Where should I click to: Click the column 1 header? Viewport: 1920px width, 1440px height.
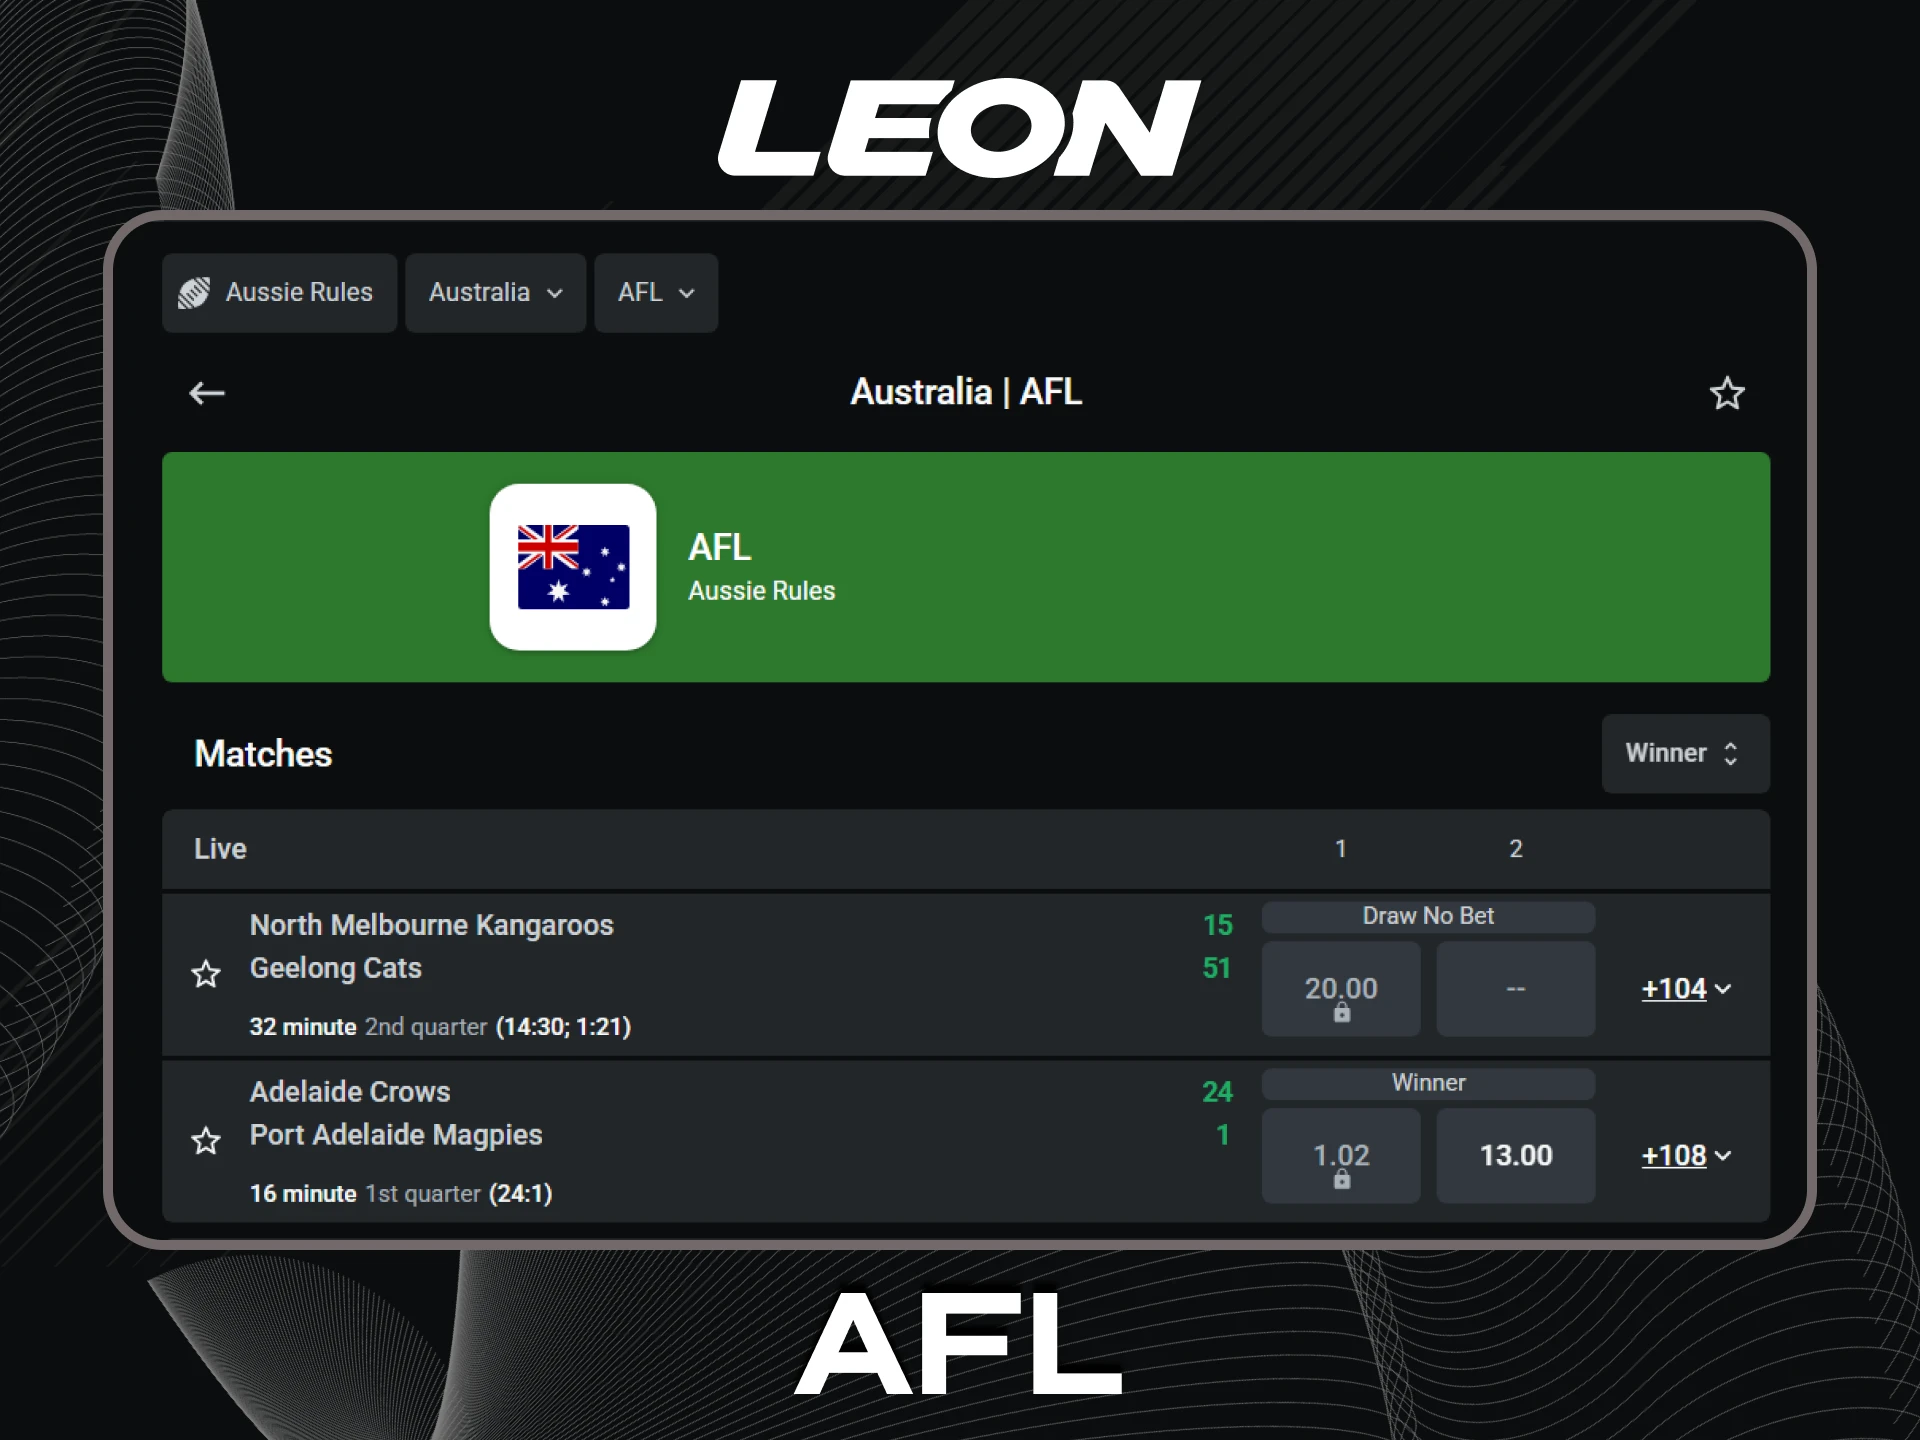[x=1341, y=849]
